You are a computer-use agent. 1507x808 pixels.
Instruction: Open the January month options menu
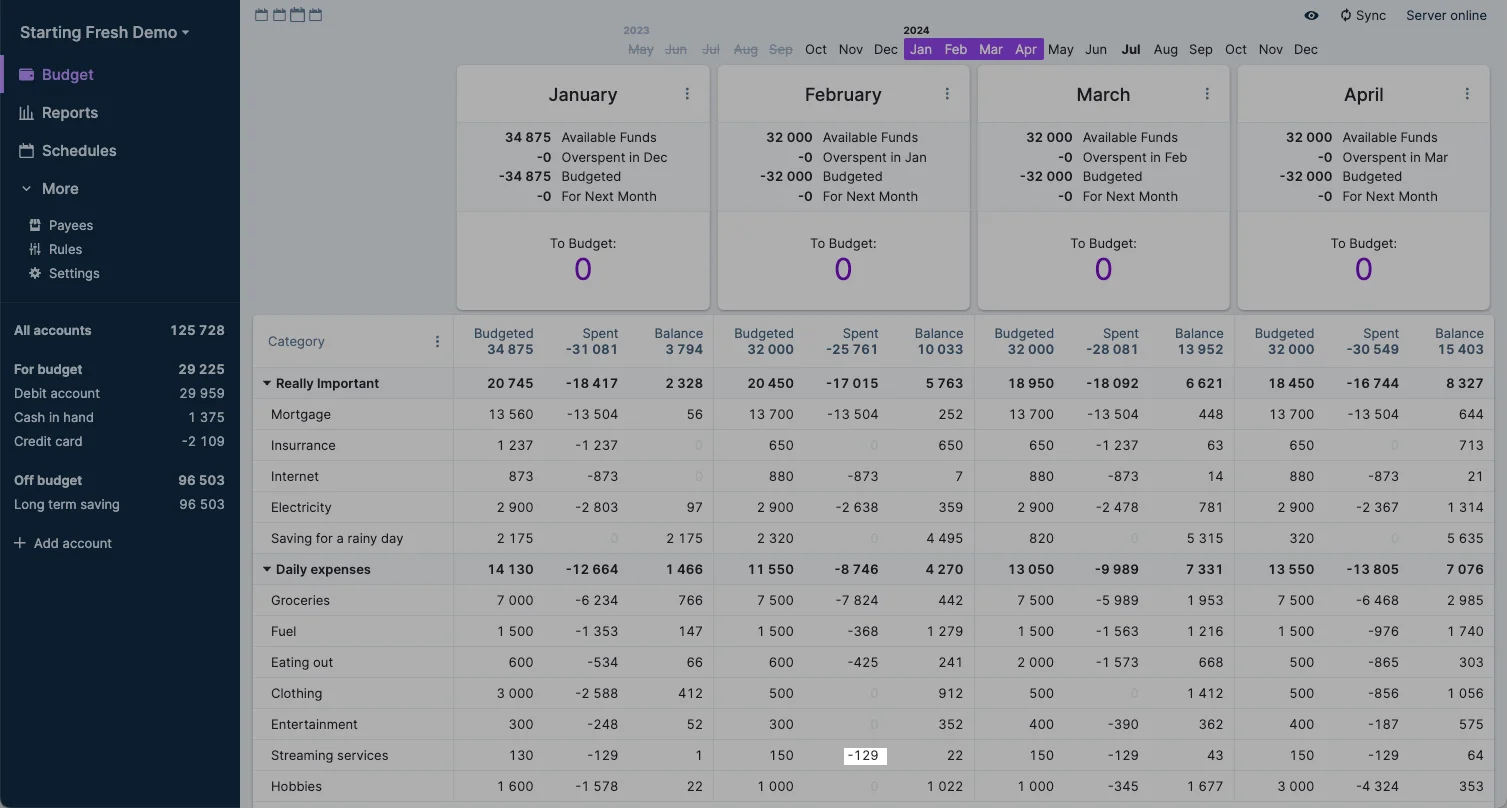click(687, 93)
